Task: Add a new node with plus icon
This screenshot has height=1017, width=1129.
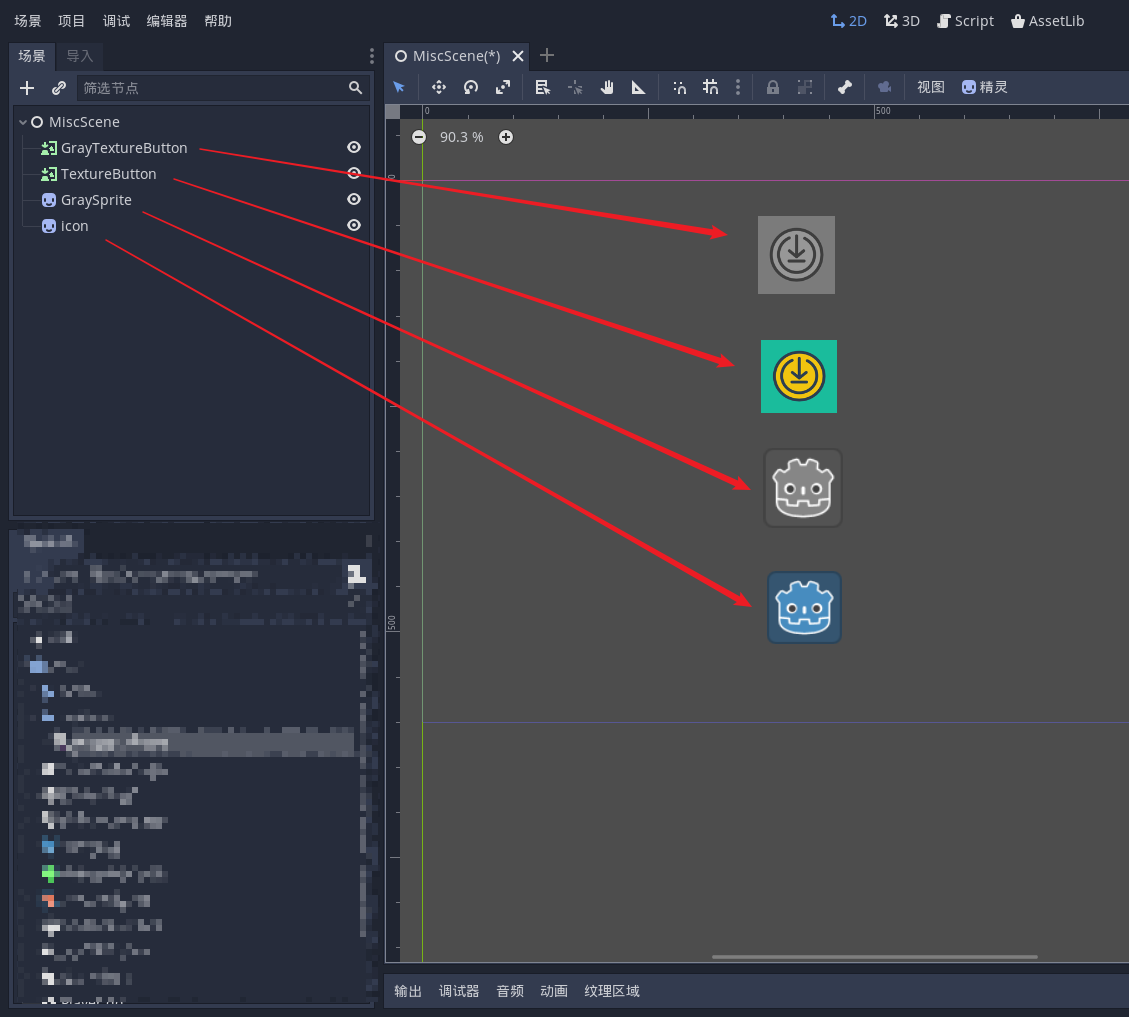Action: [x=27, y=88]
